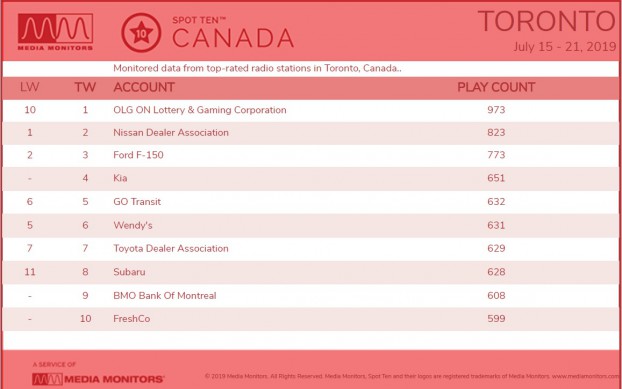Click the Spot Ten star badge icon
This screenshot has height=389, width=622.
[141, 33]
